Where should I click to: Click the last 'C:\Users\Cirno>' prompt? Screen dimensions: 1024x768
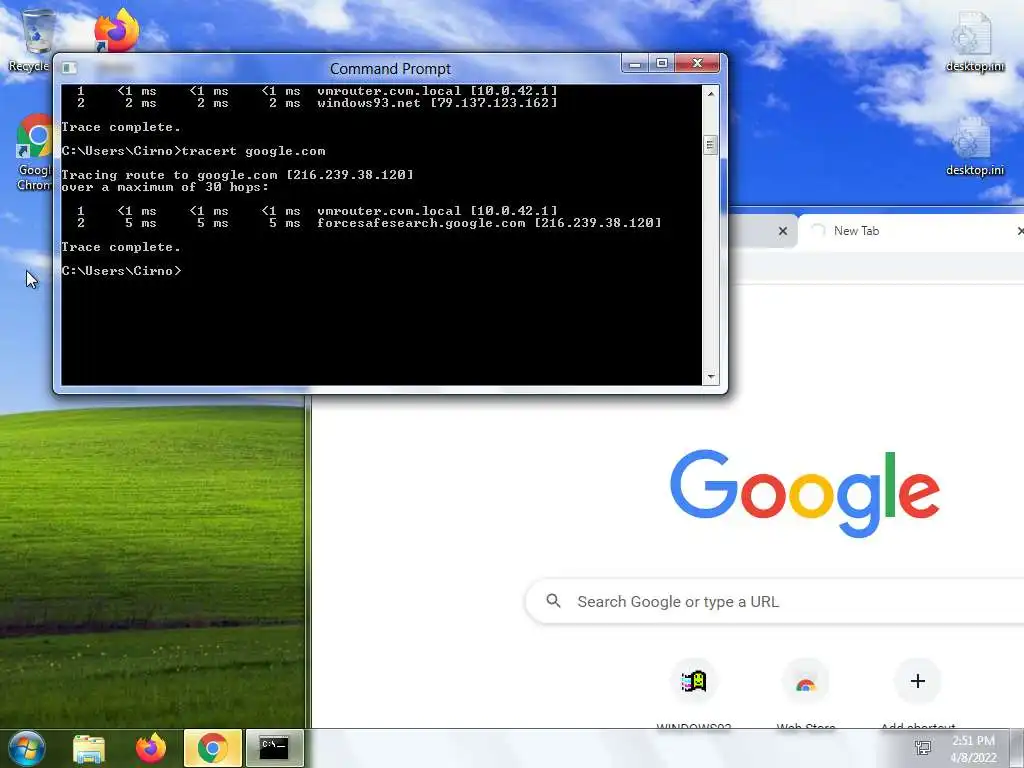pyautogui.click(x=121, y=270)
